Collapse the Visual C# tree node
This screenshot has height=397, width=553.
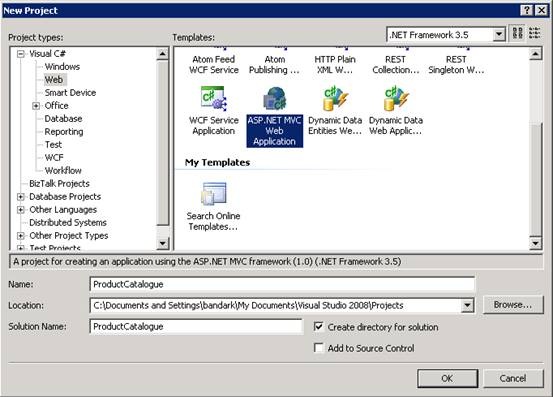click(21, 54)
